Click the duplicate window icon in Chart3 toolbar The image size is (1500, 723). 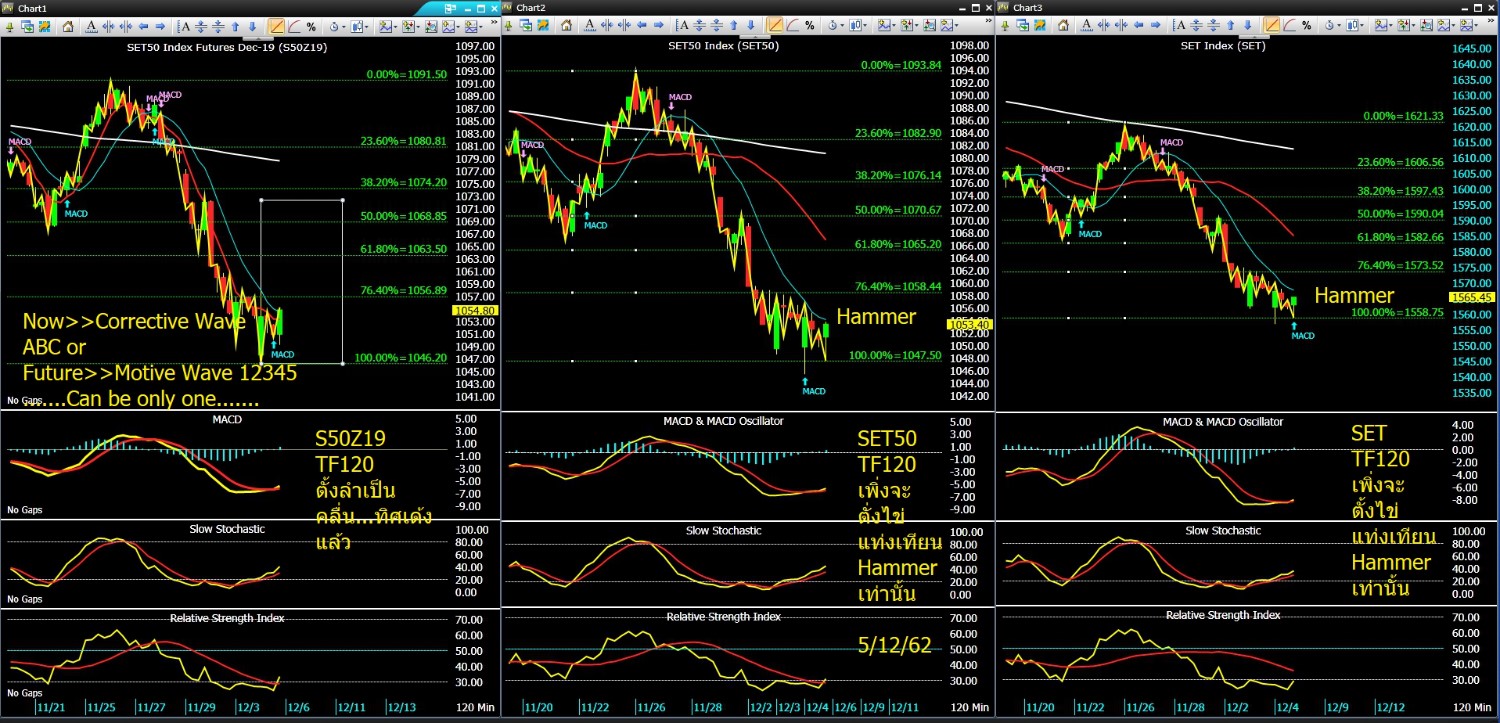tap(1024, 26)
